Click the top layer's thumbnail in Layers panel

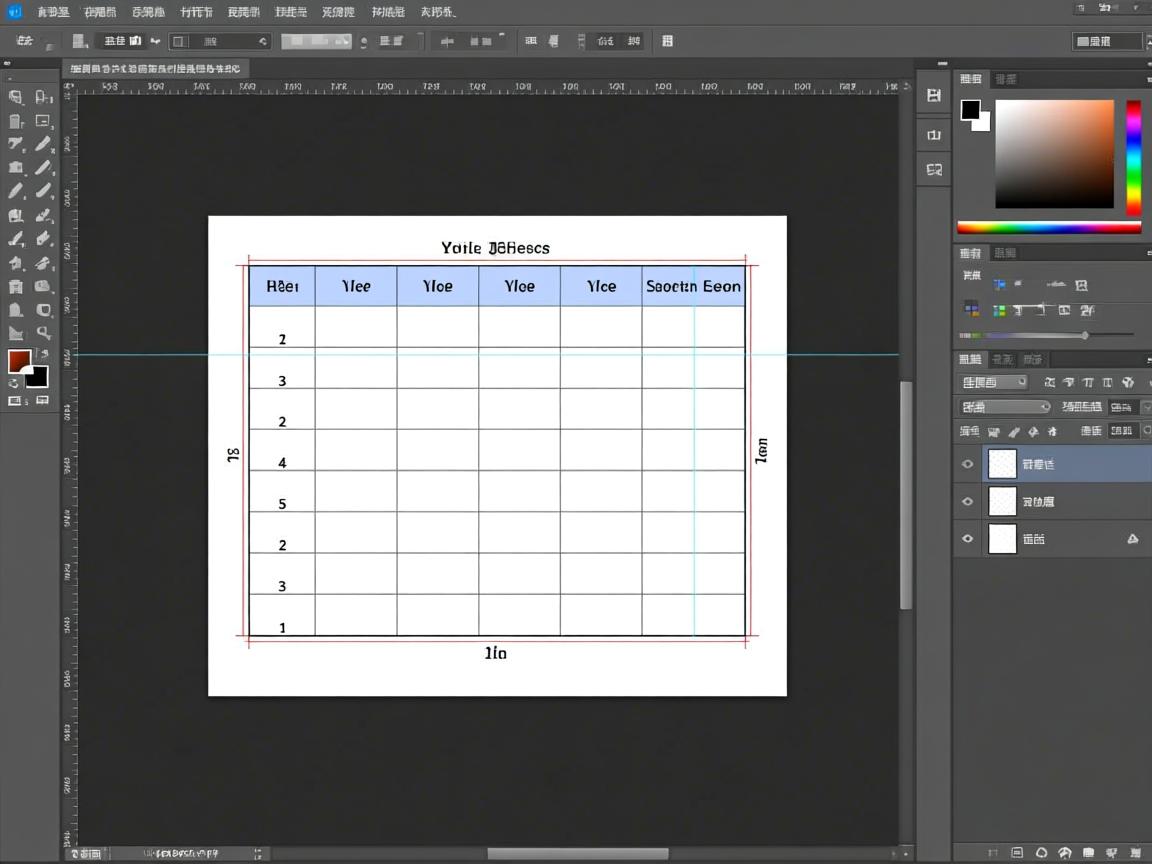tap(1002, 464)
